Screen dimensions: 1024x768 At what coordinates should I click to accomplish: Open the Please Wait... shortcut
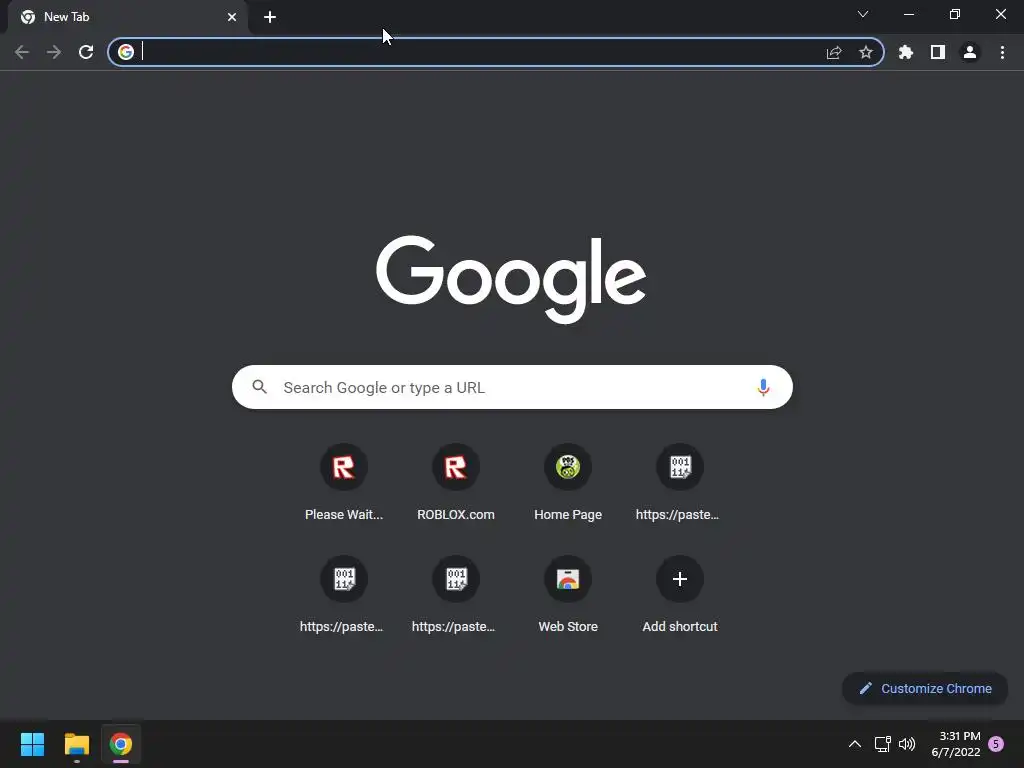[344, 483]
